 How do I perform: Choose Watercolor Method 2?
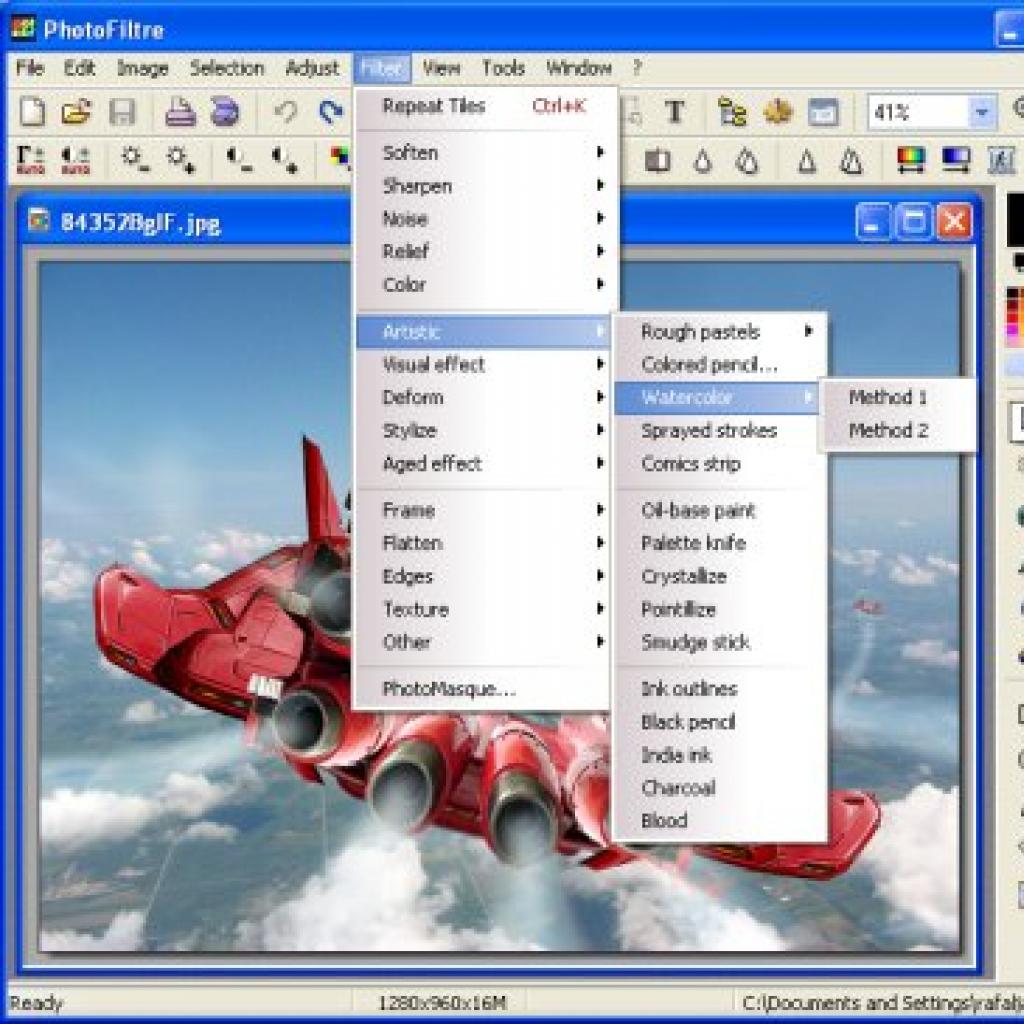(898, 430)
